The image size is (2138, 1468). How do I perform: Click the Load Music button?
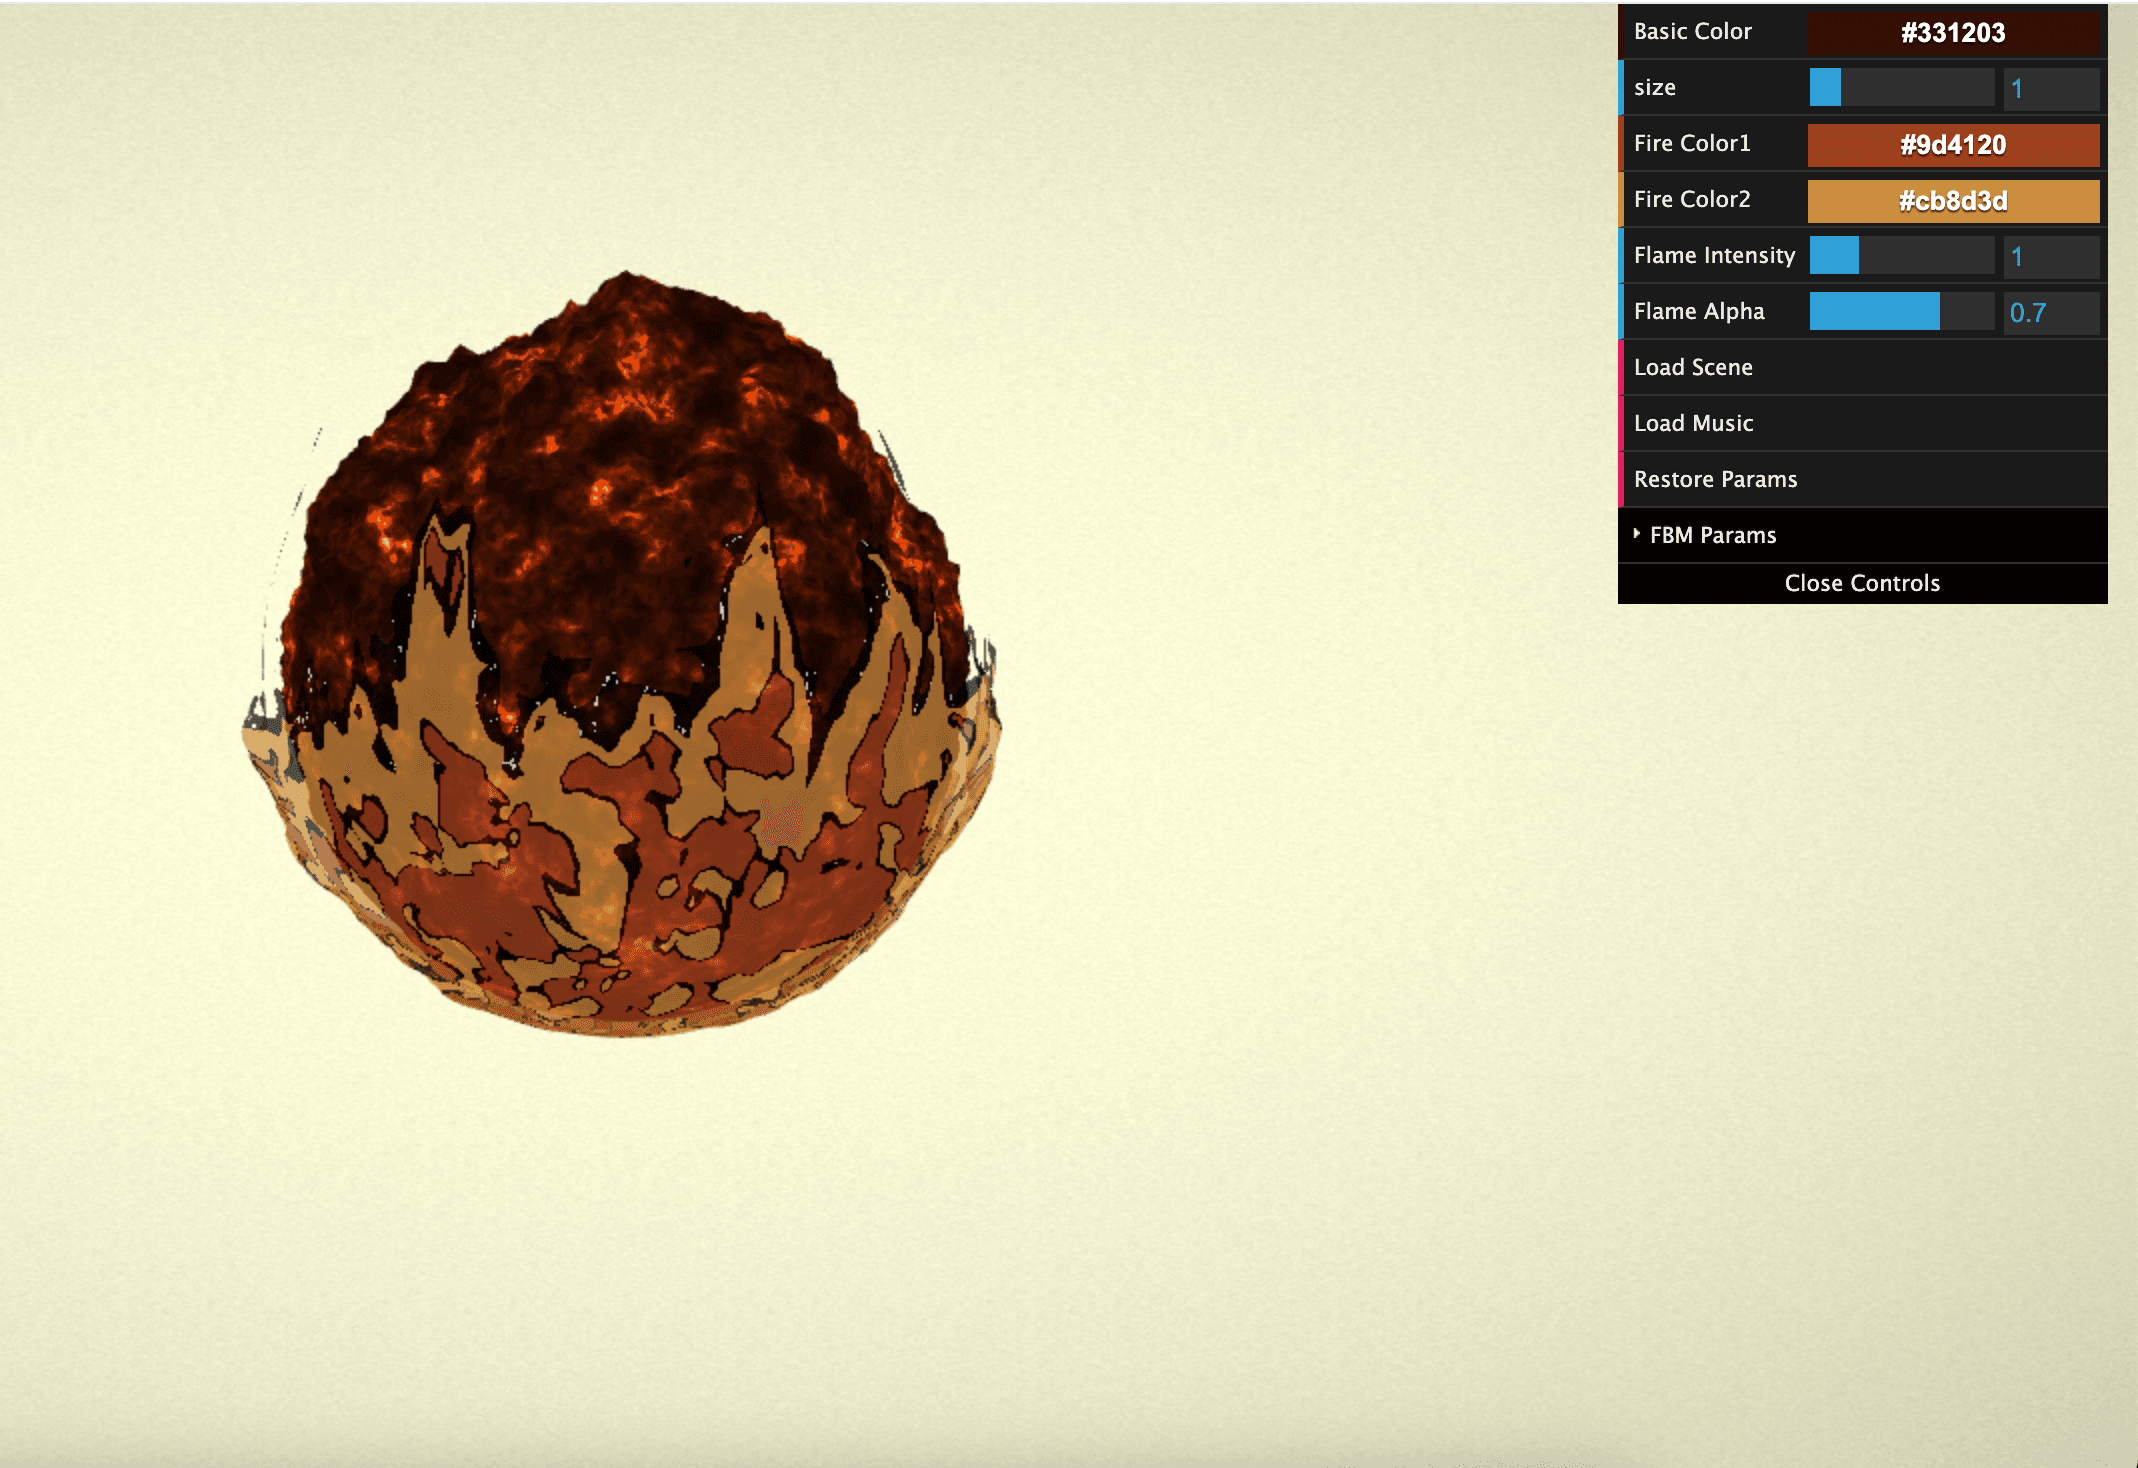coord(1863,423)
